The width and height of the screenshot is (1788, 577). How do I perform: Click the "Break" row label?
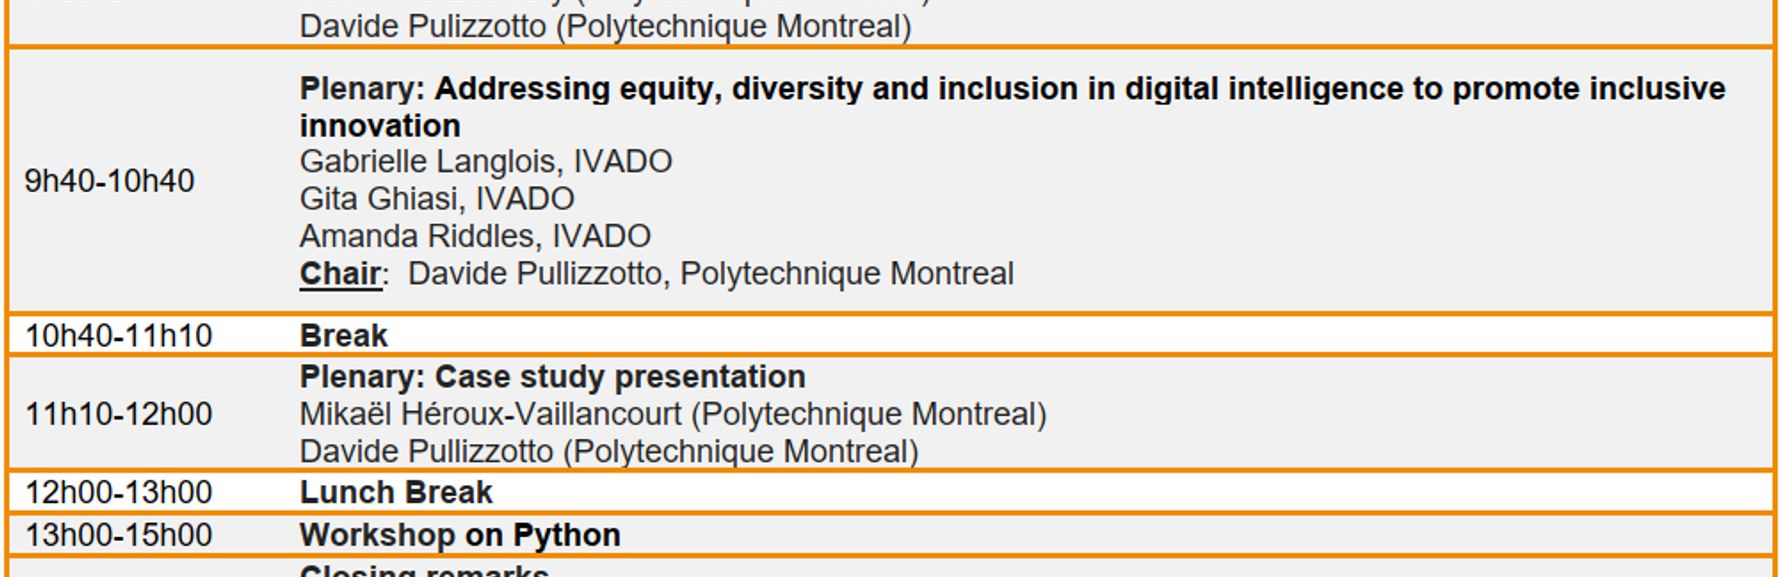tap(344, 335)
